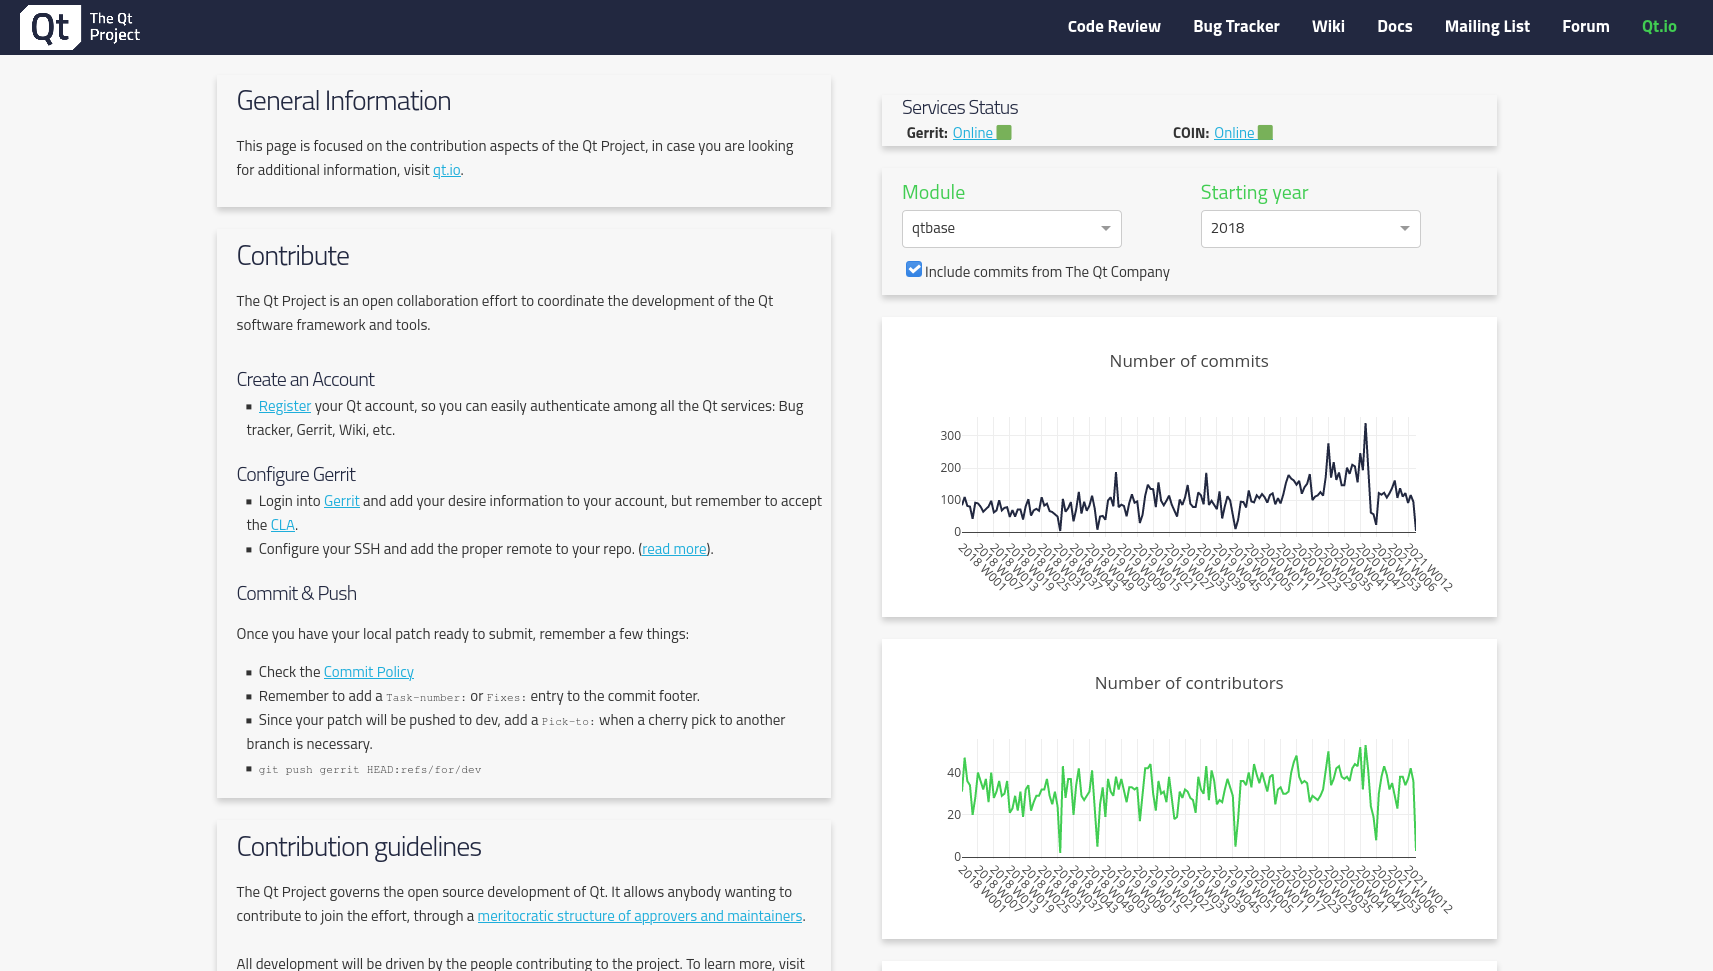1713x971 pixels.
Task: Expand the qtbase selector arrow
Action: coord(1106,228)
